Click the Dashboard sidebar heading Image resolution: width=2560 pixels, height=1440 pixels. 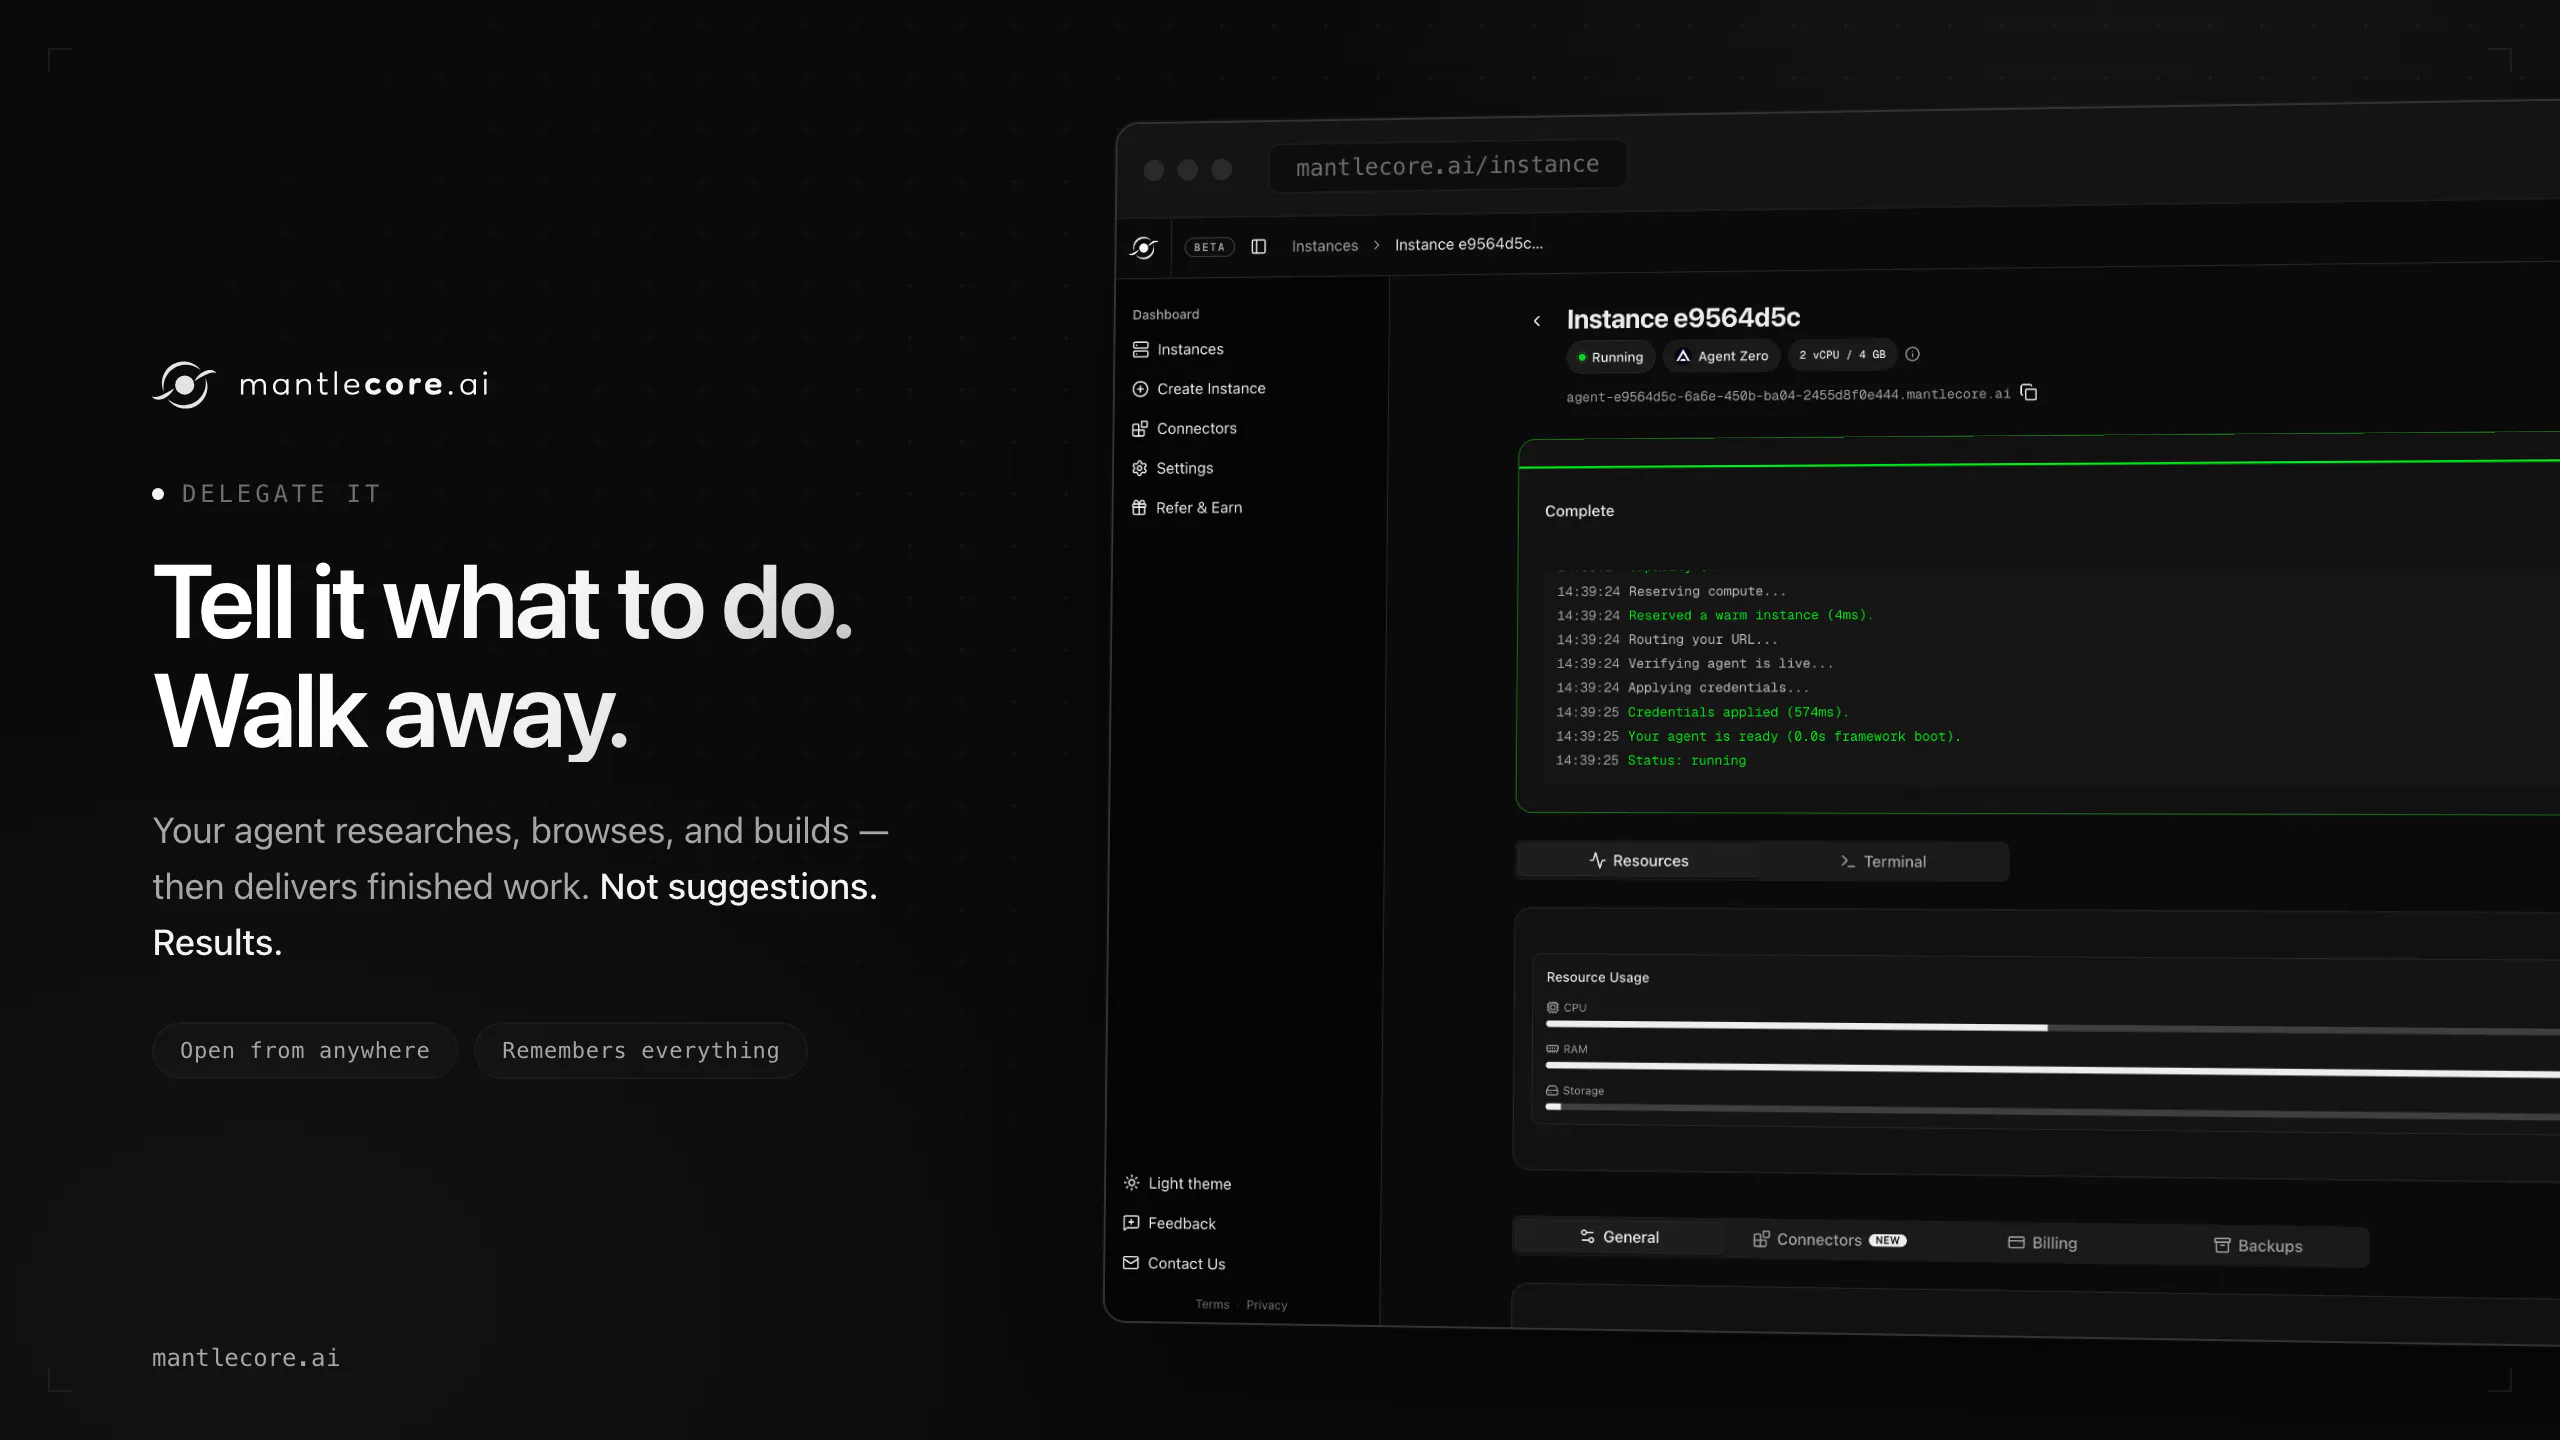coord(1165,314)
